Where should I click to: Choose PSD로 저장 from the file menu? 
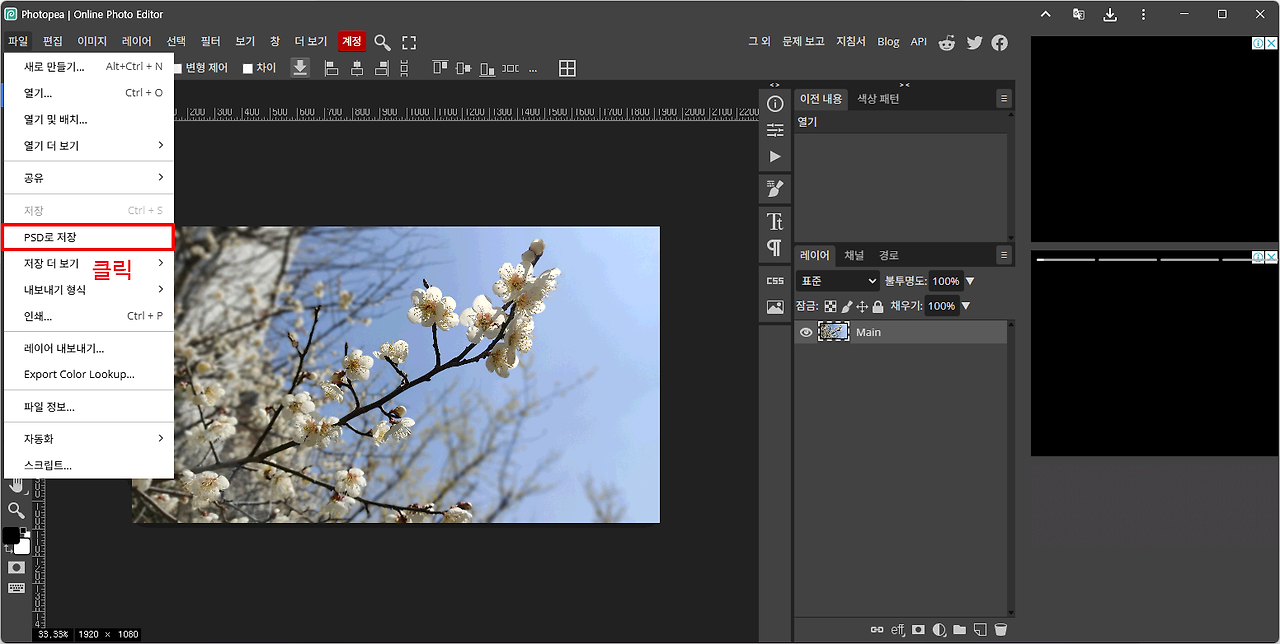coord(88,237)
